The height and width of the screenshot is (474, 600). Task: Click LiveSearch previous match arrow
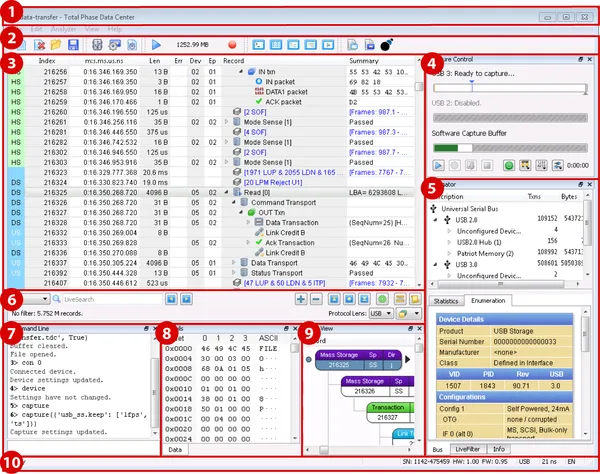(171, 299)
